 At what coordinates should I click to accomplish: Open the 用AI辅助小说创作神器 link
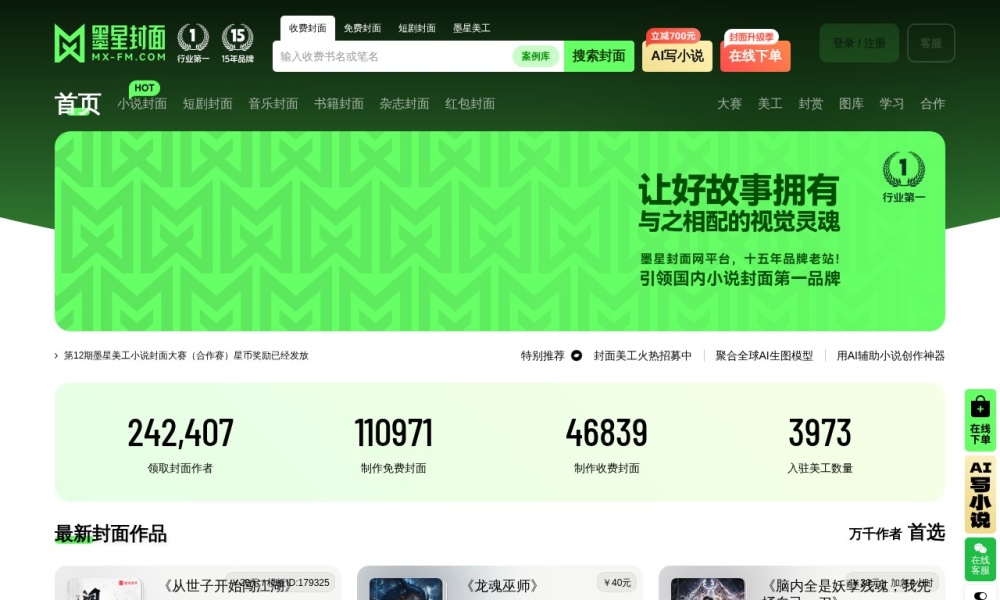(x=891, y=356)
